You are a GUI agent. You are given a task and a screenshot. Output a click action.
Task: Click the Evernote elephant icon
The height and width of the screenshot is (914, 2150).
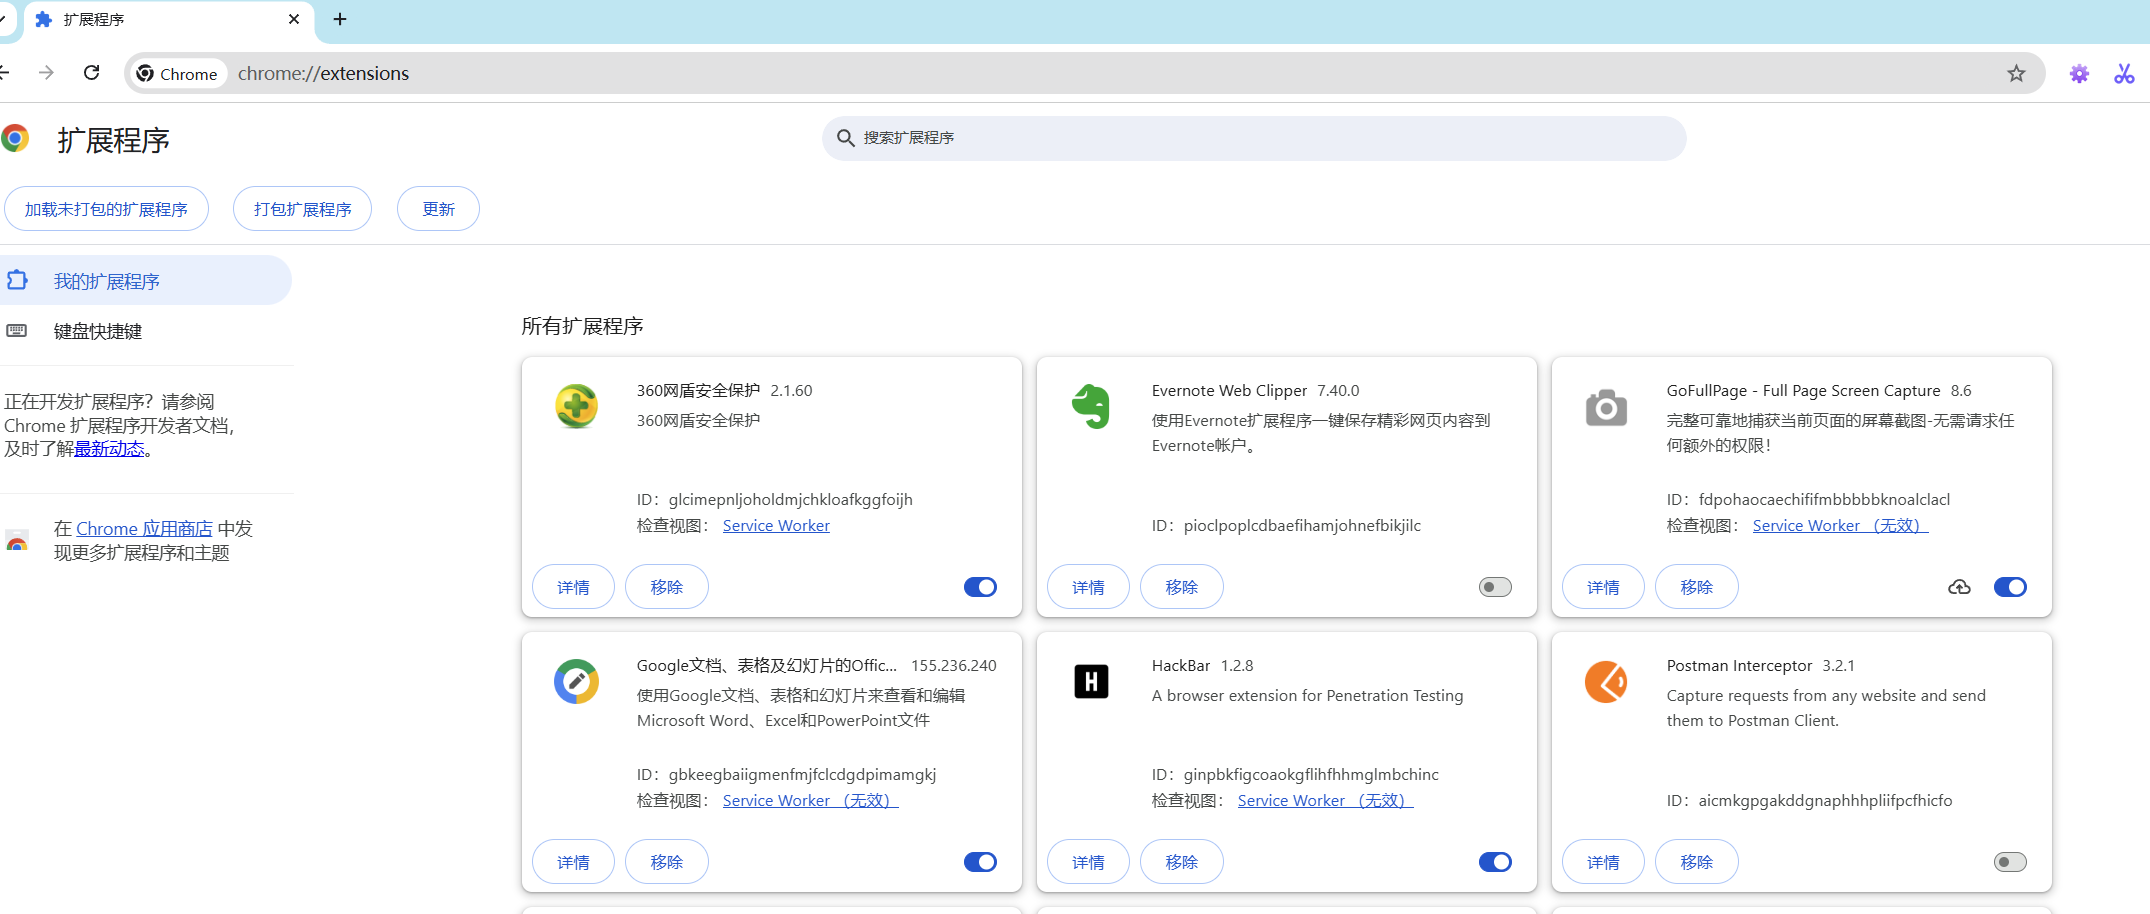1091,407
